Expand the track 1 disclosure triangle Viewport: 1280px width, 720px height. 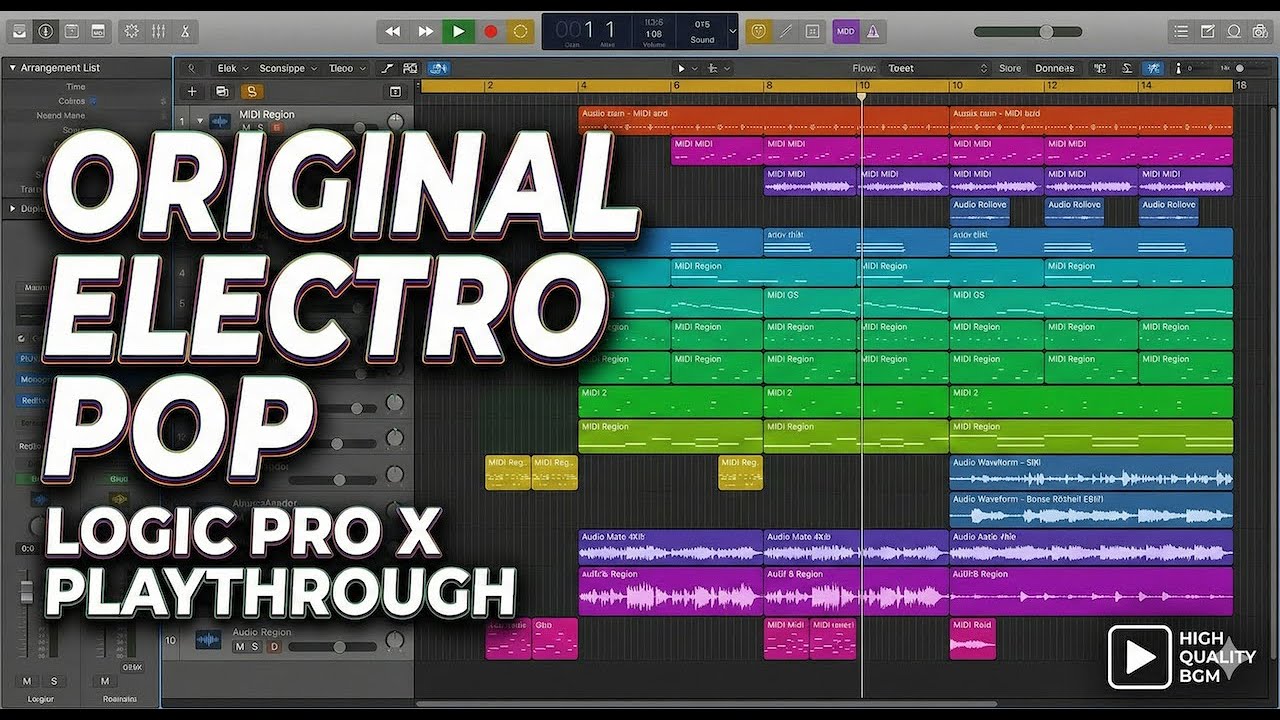(x=199, y=121)
